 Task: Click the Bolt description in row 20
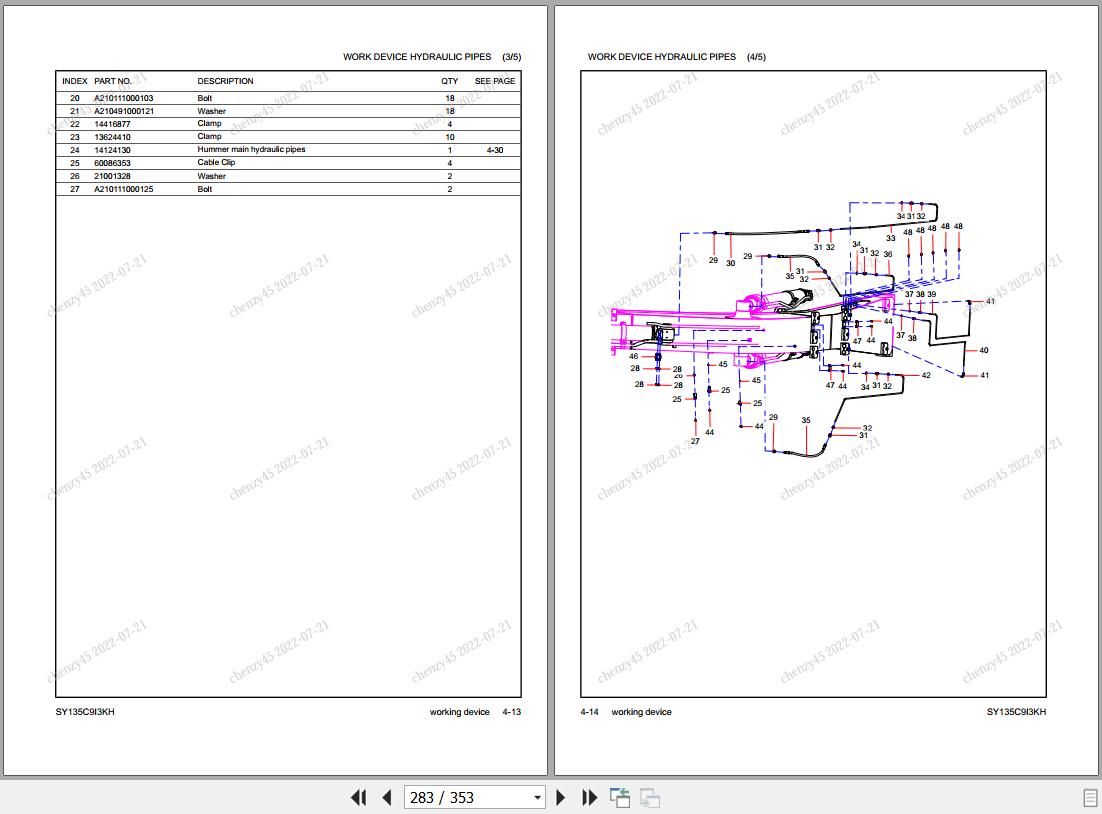(205, 98)
